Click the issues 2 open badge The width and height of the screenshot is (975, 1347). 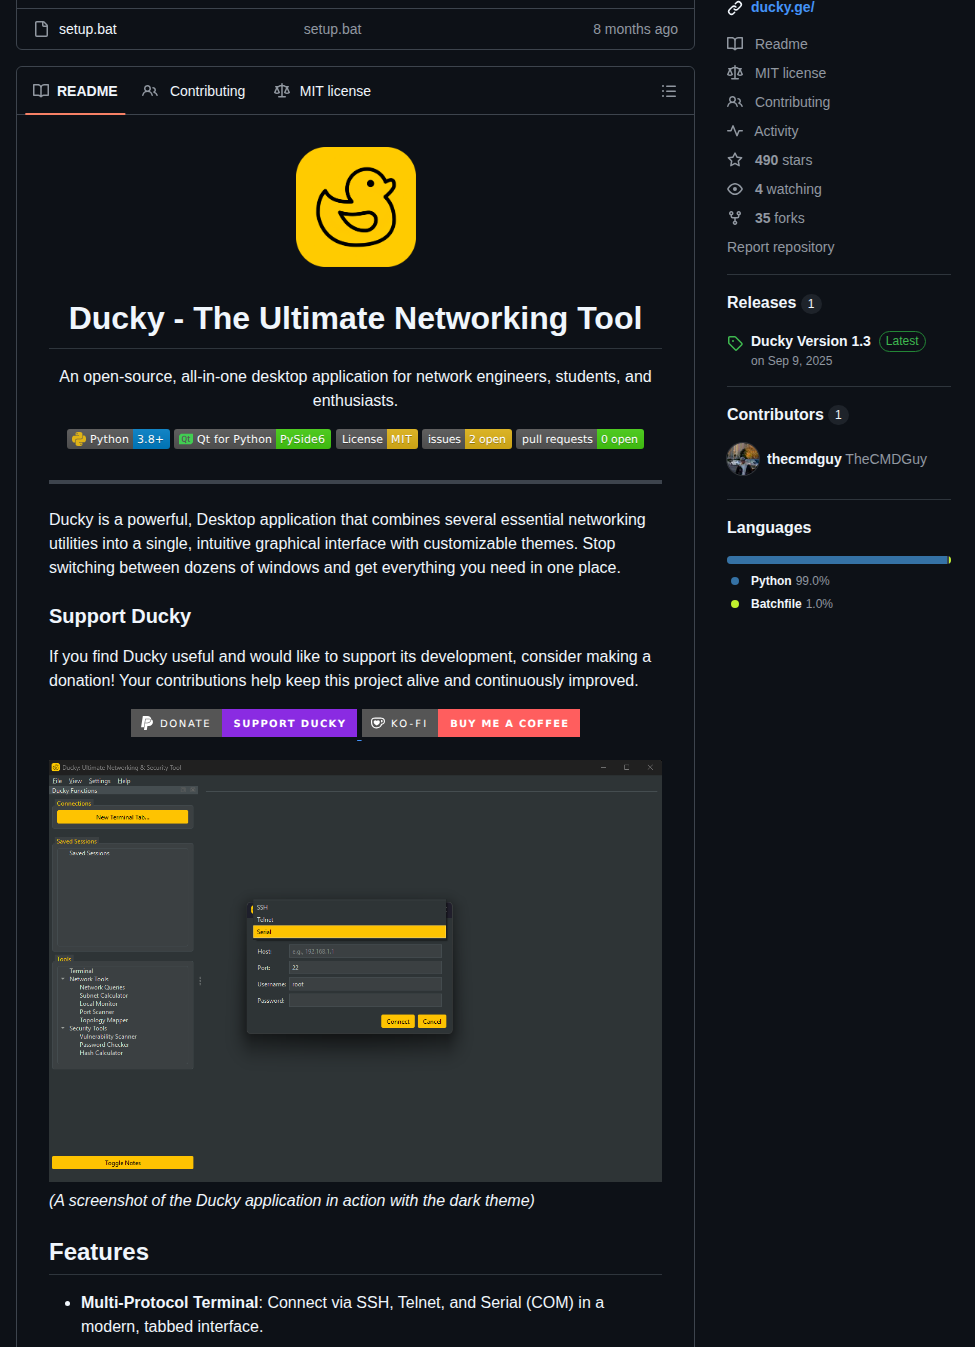coord(467,439)
